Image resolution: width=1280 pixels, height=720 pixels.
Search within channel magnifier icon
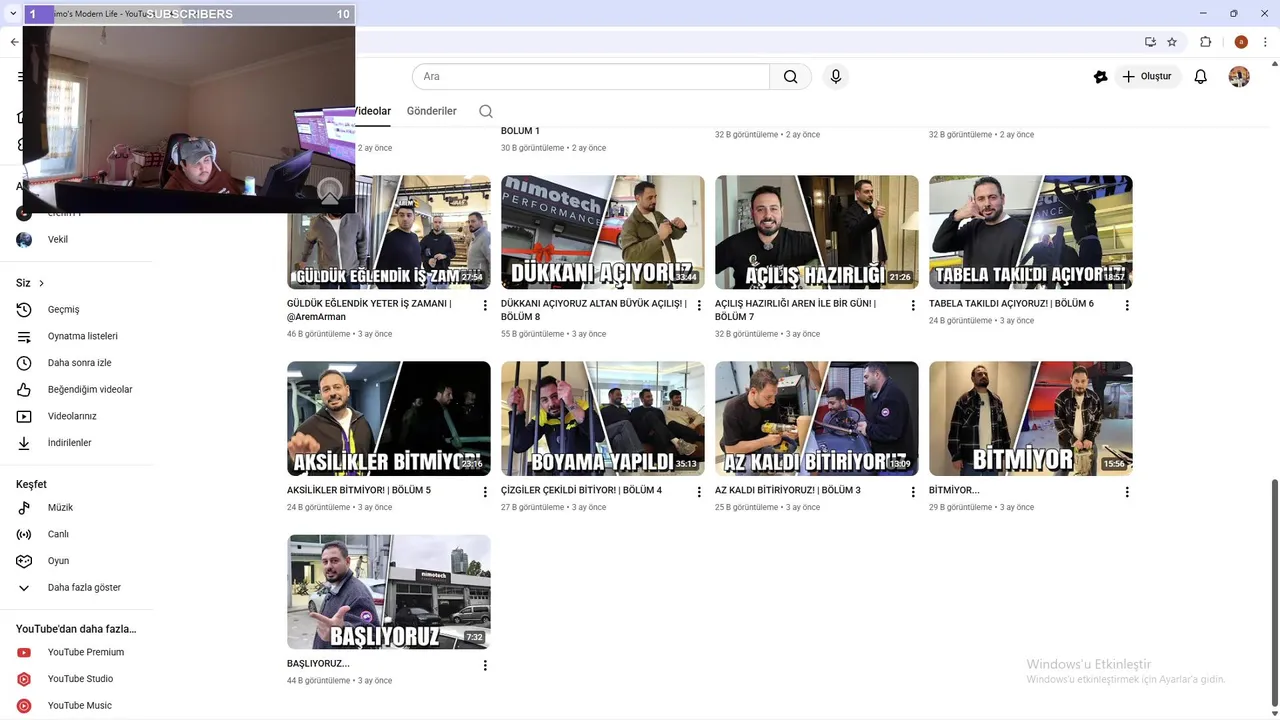(486, 111)
